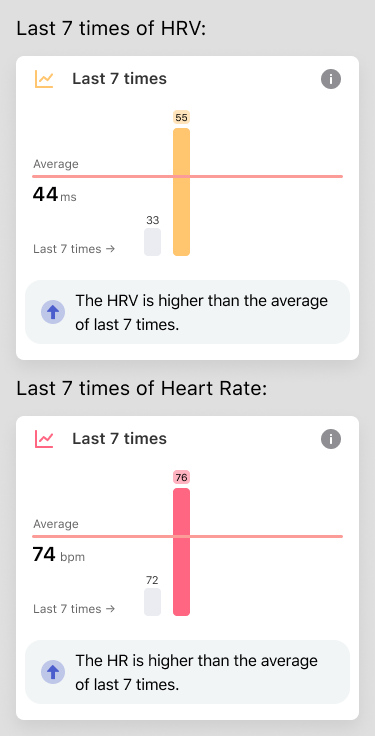
Task: Follow the 'Last 7 times →' link in the Heart Rate card
Action: pos(74,609)
